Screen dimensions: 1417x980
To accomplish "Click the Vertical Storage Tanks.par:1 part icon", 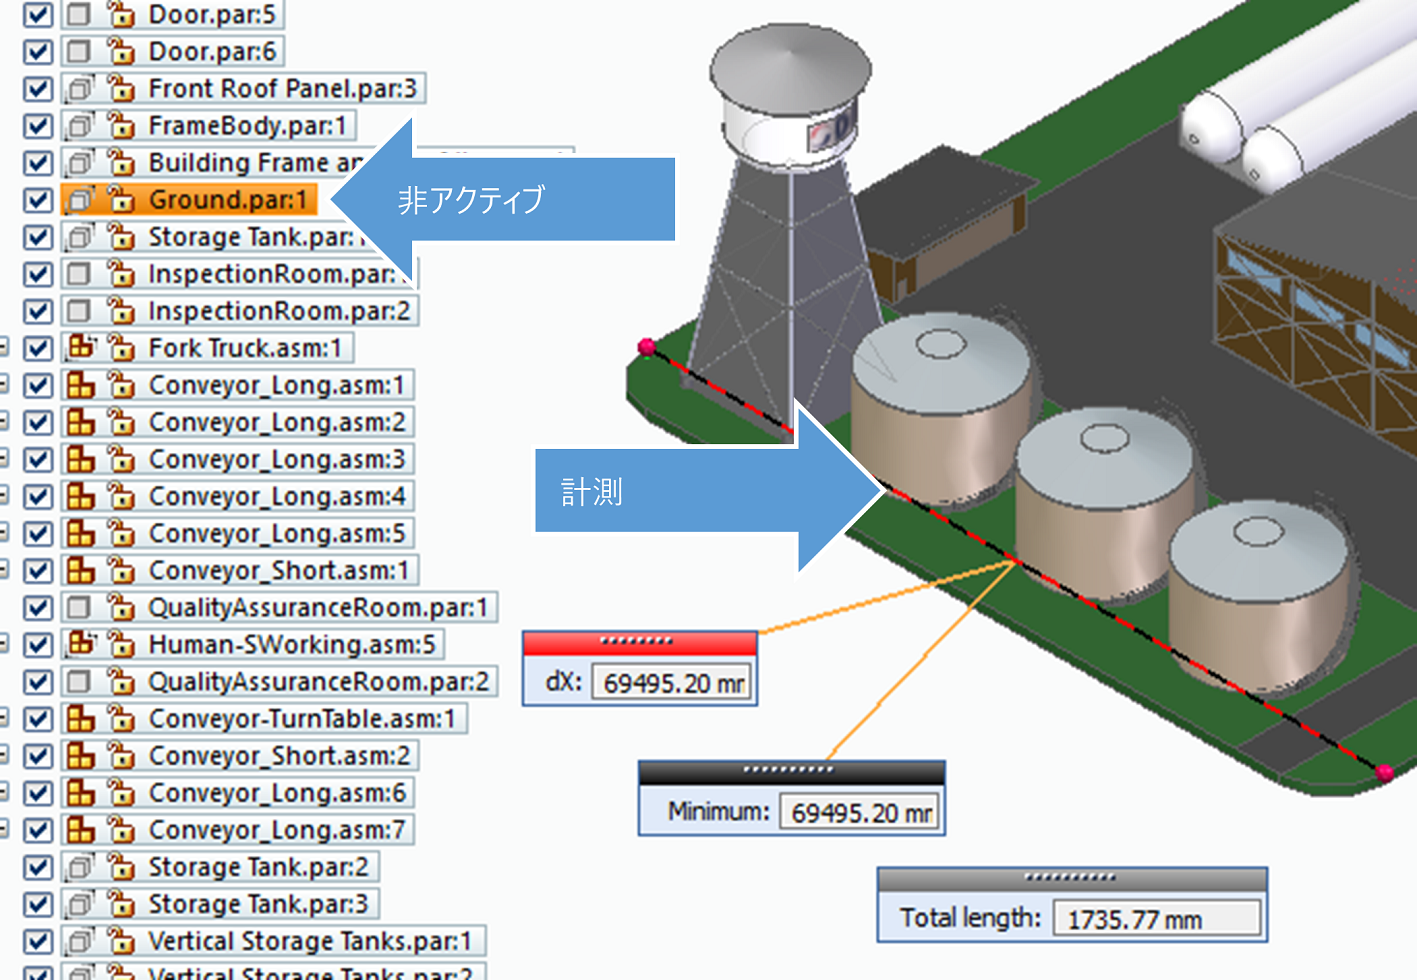I will 79,941.
